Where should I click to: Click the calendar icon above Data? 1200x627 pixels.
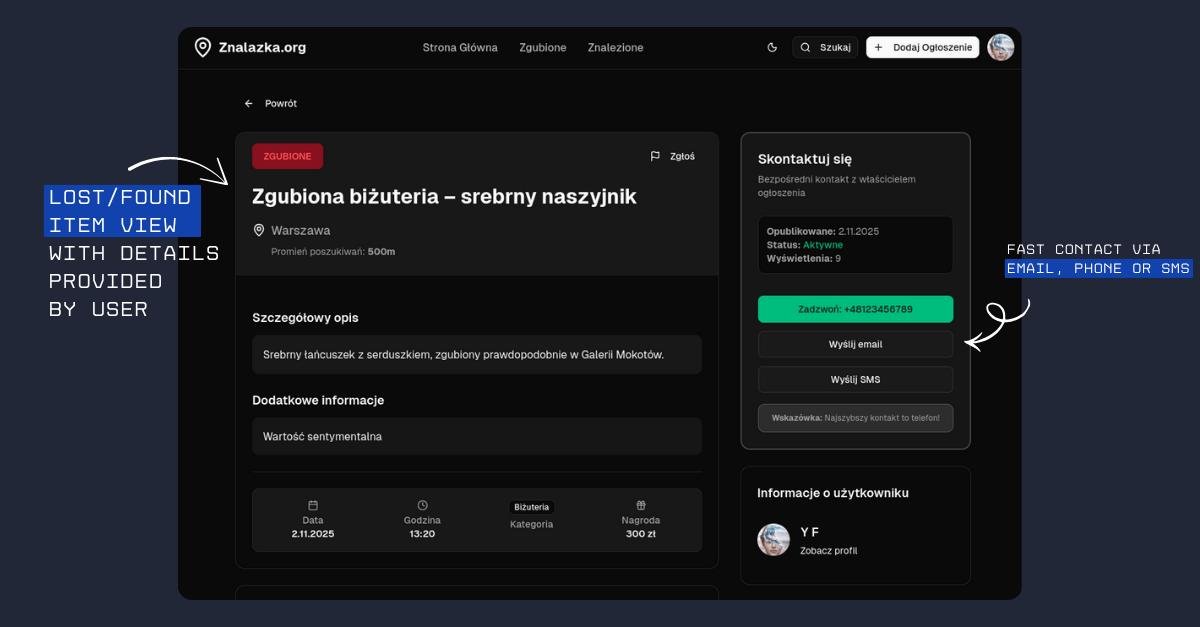[313, 505]
